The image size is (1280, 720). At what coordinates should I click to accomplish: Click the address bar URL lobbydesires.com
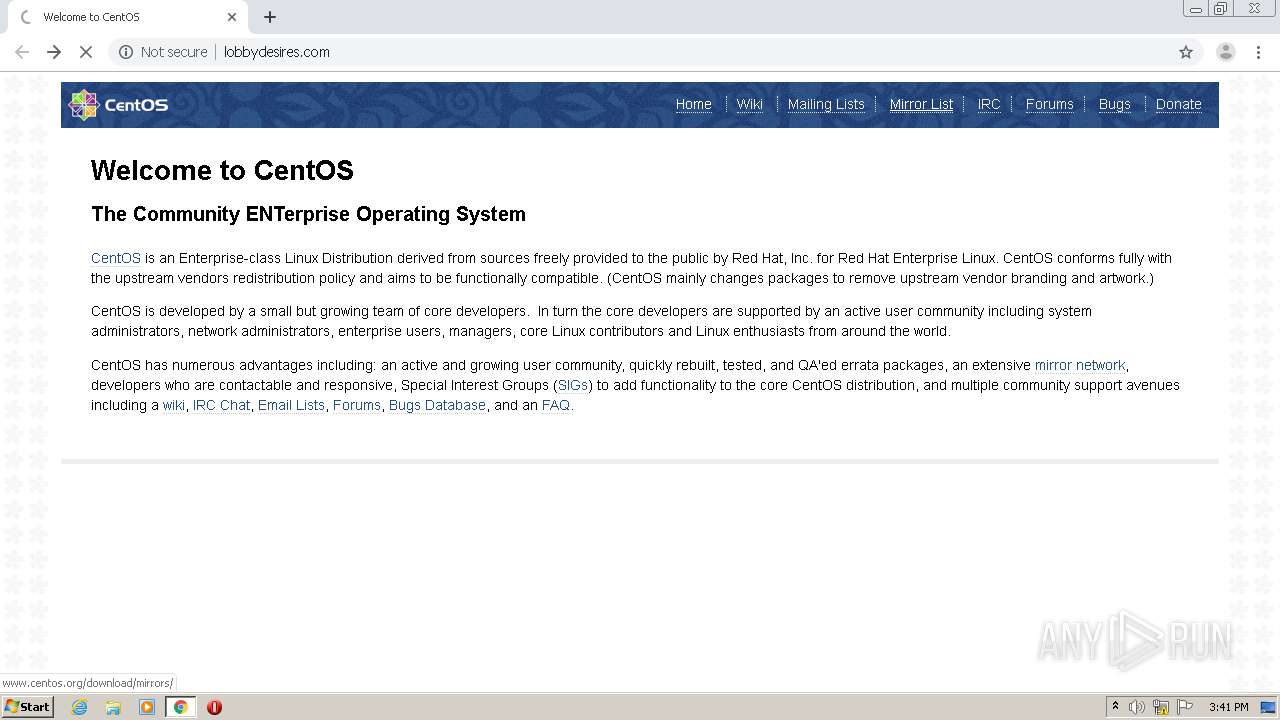277,52
